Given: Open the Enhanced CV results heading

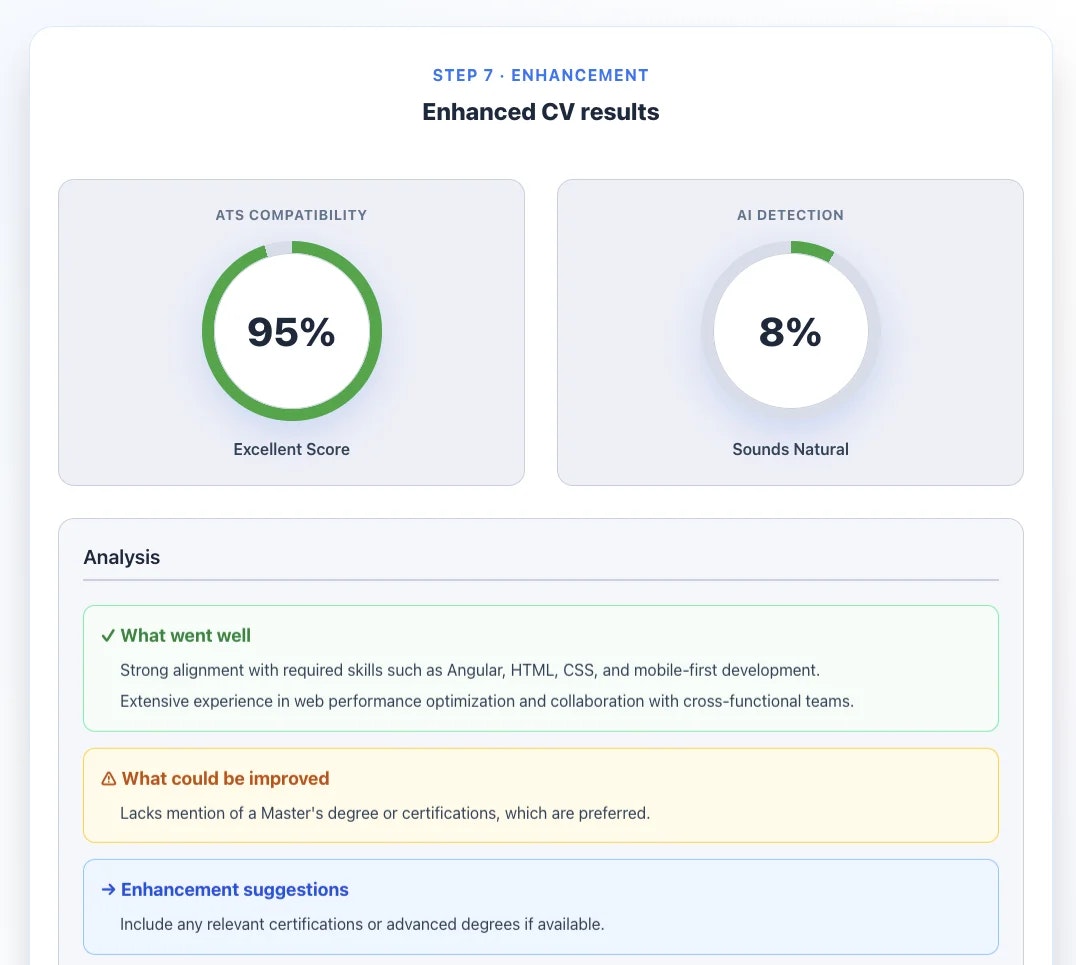Looking at the screenshot, I should (540, 111).
